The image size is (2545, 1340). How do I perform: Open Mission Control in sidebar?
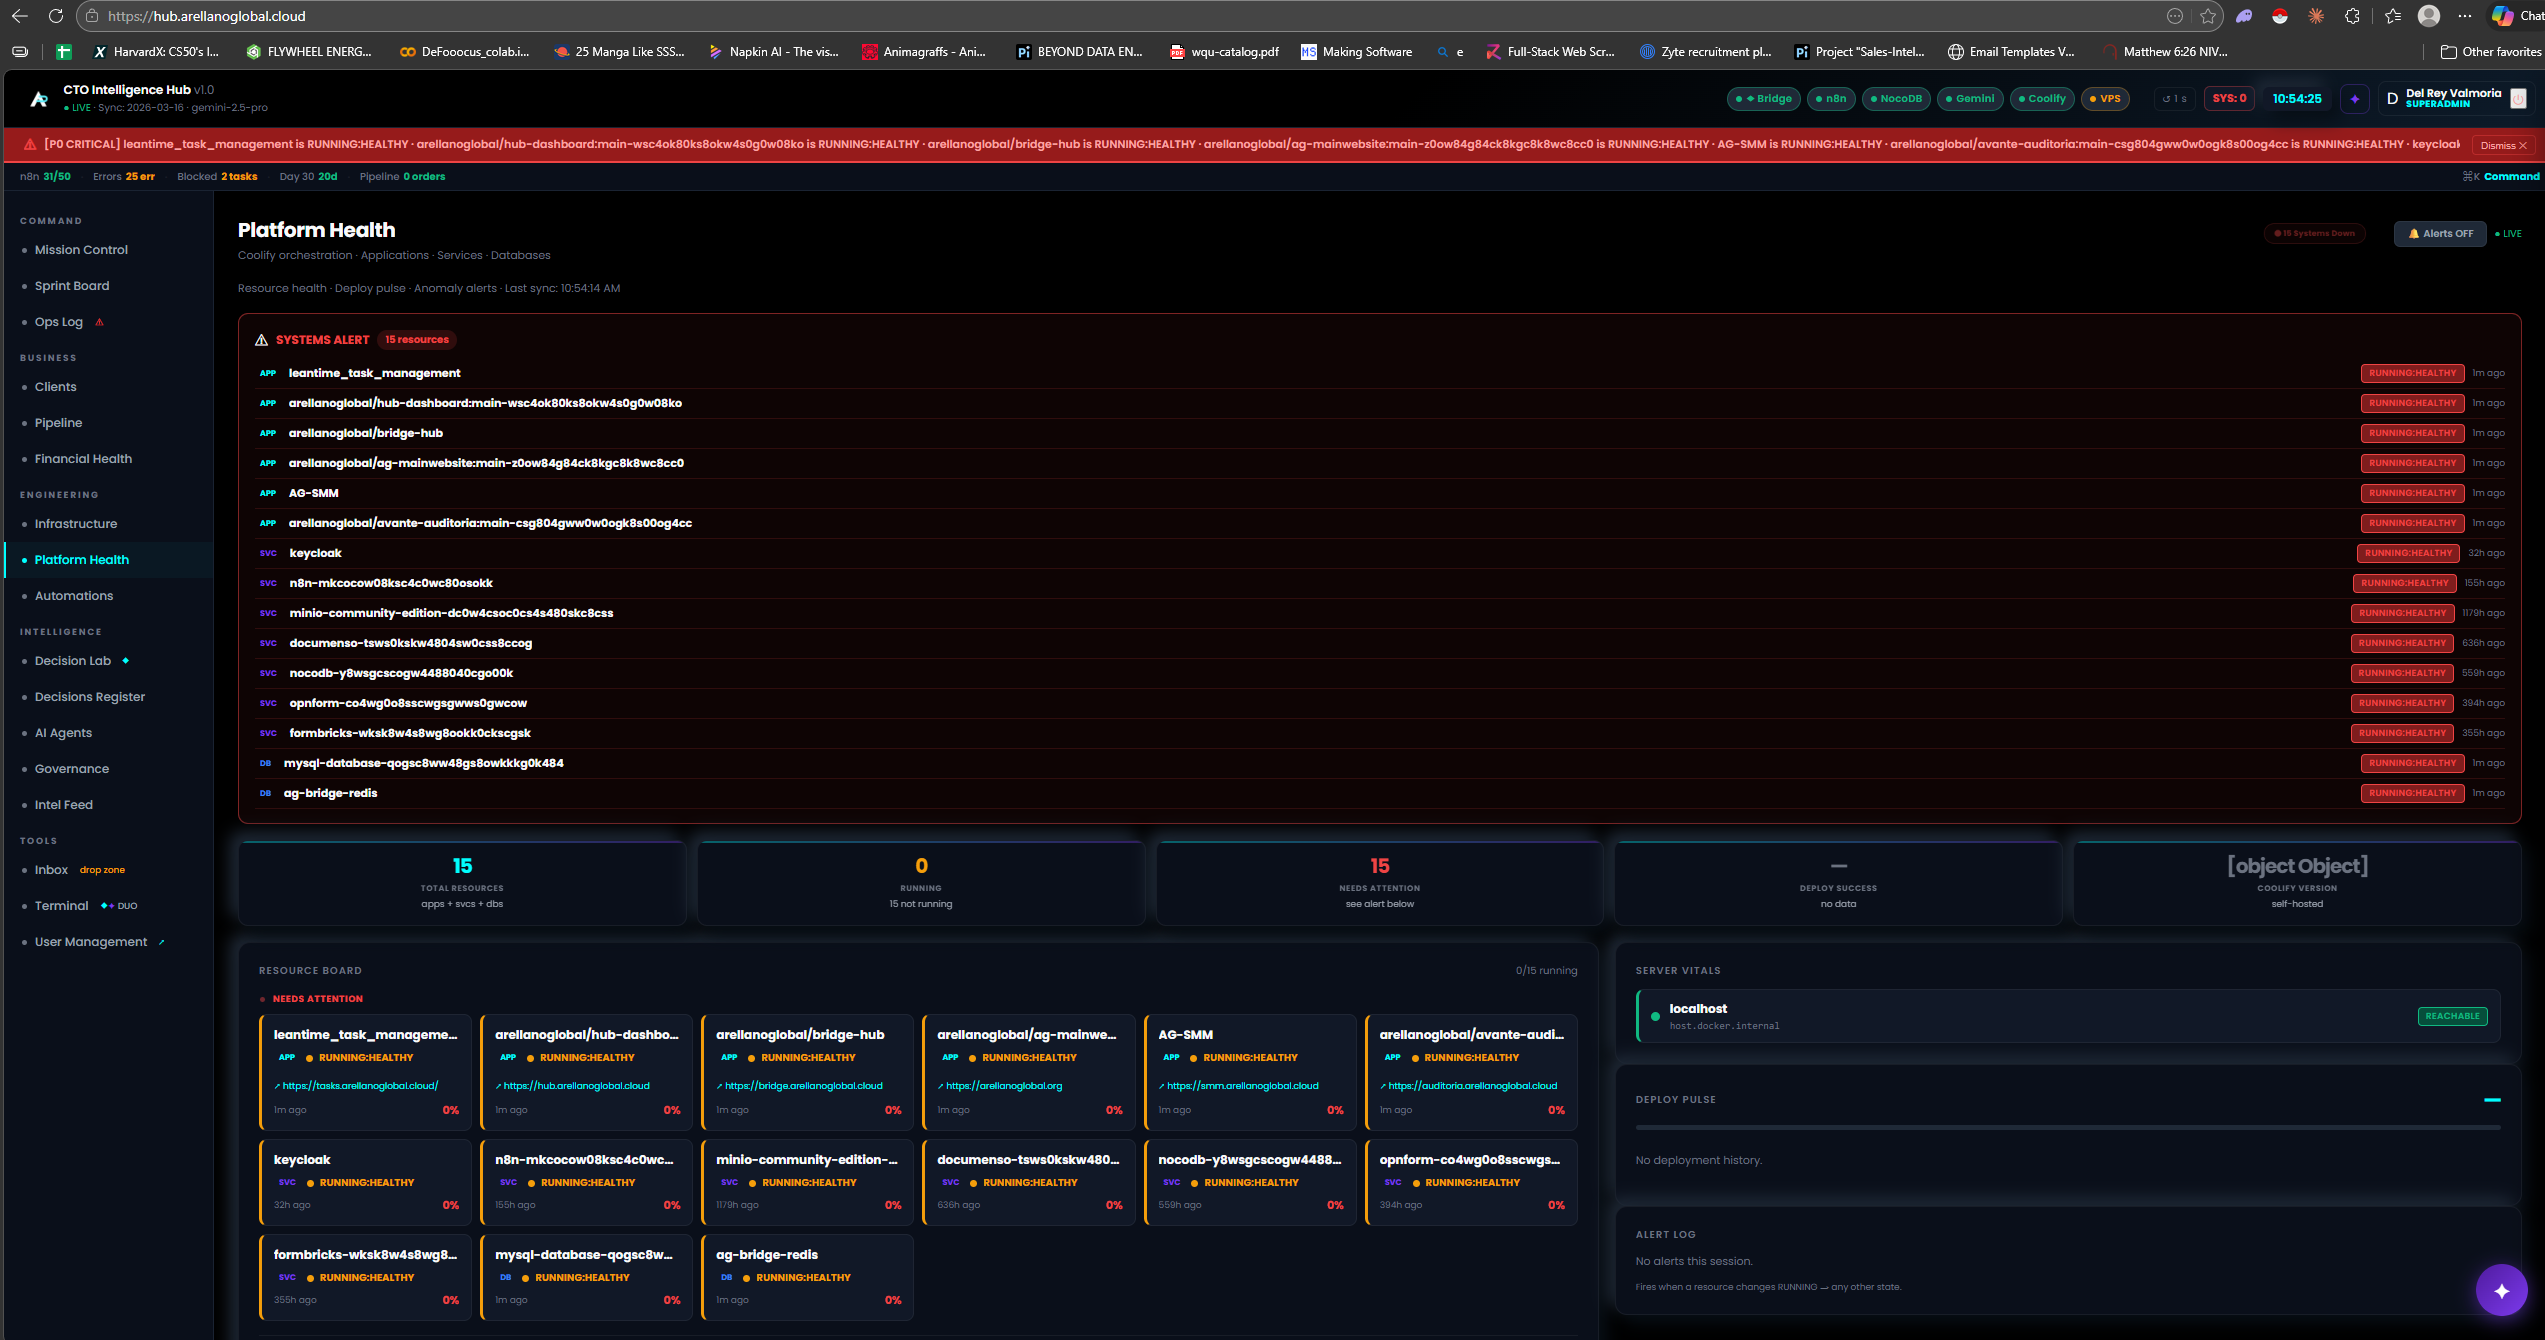pyautogui.click(x=81, y=250)
